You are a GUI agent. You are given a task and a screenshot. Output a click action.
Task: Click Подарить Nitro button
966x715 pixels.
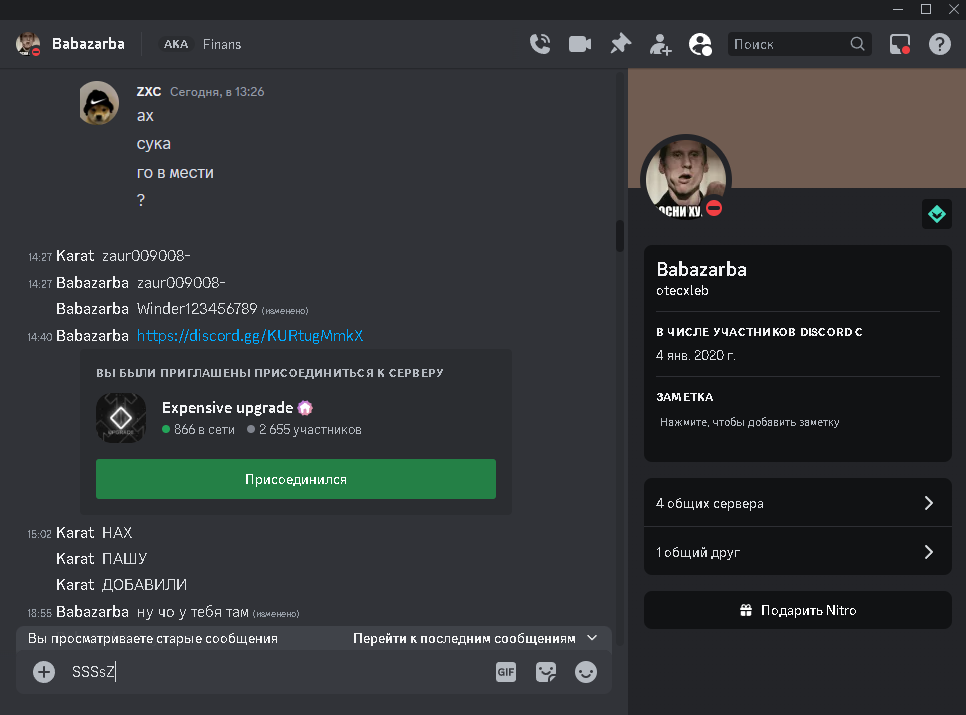(x=798, y=610)
